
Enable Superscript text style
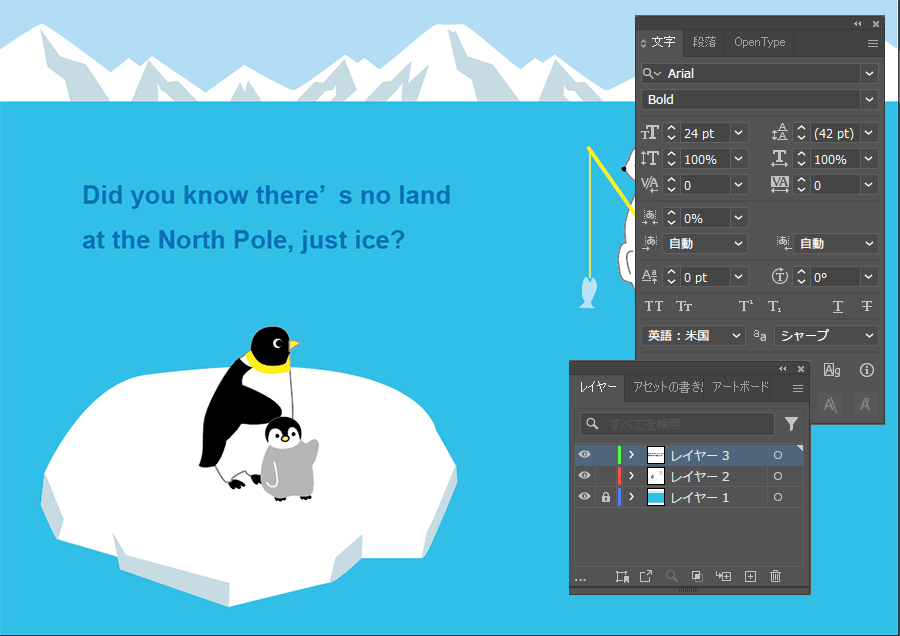[x=746, y=306]
